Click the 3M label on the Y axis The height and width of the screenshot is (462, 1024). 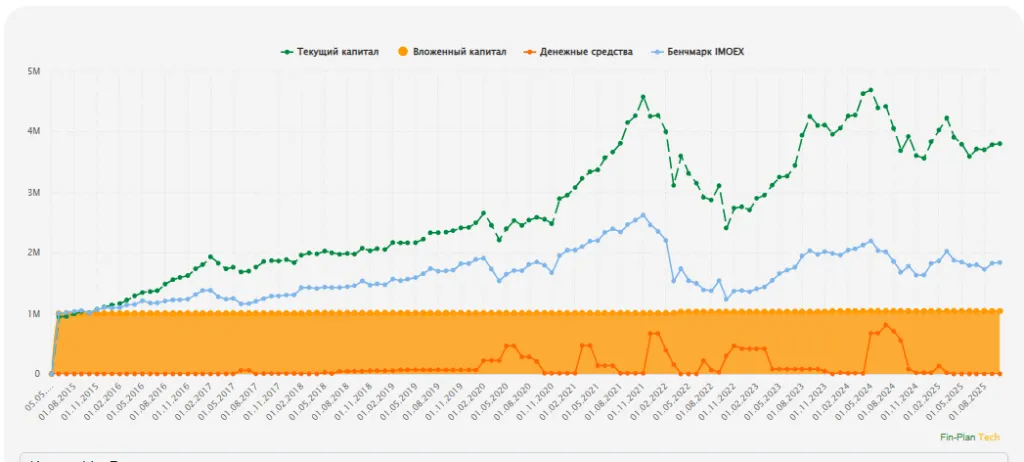coord(33,192)
